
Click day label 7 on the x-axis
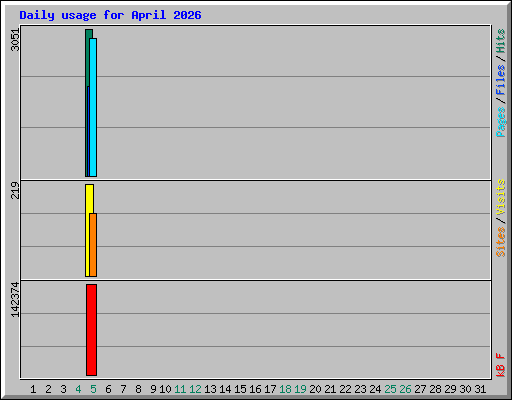[x=123, y=389]
